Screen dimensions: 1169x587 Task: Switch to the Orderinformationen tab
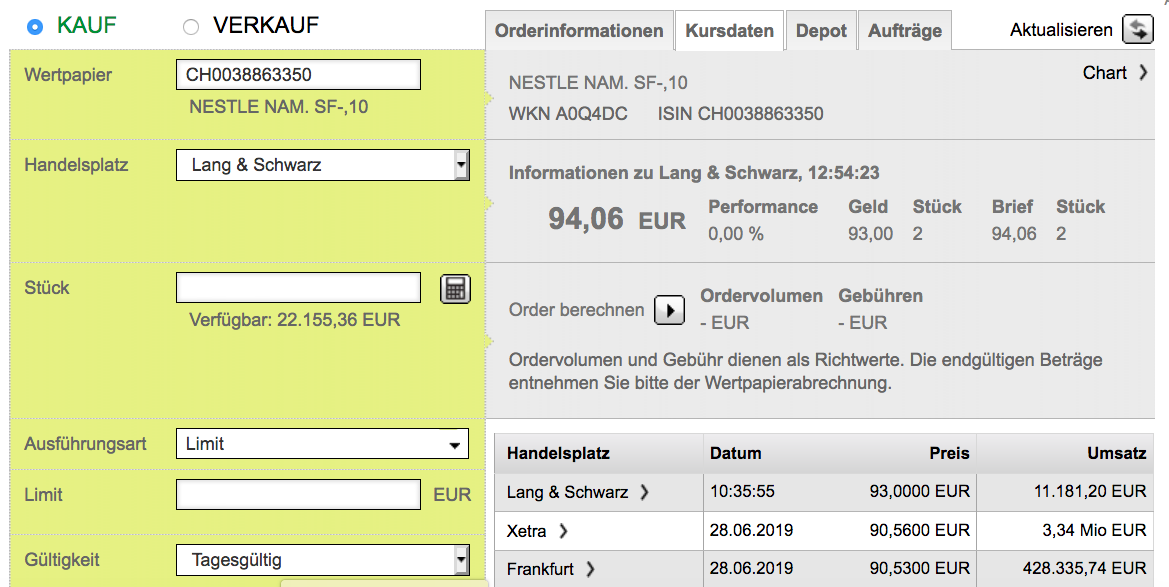click(579, 31)
